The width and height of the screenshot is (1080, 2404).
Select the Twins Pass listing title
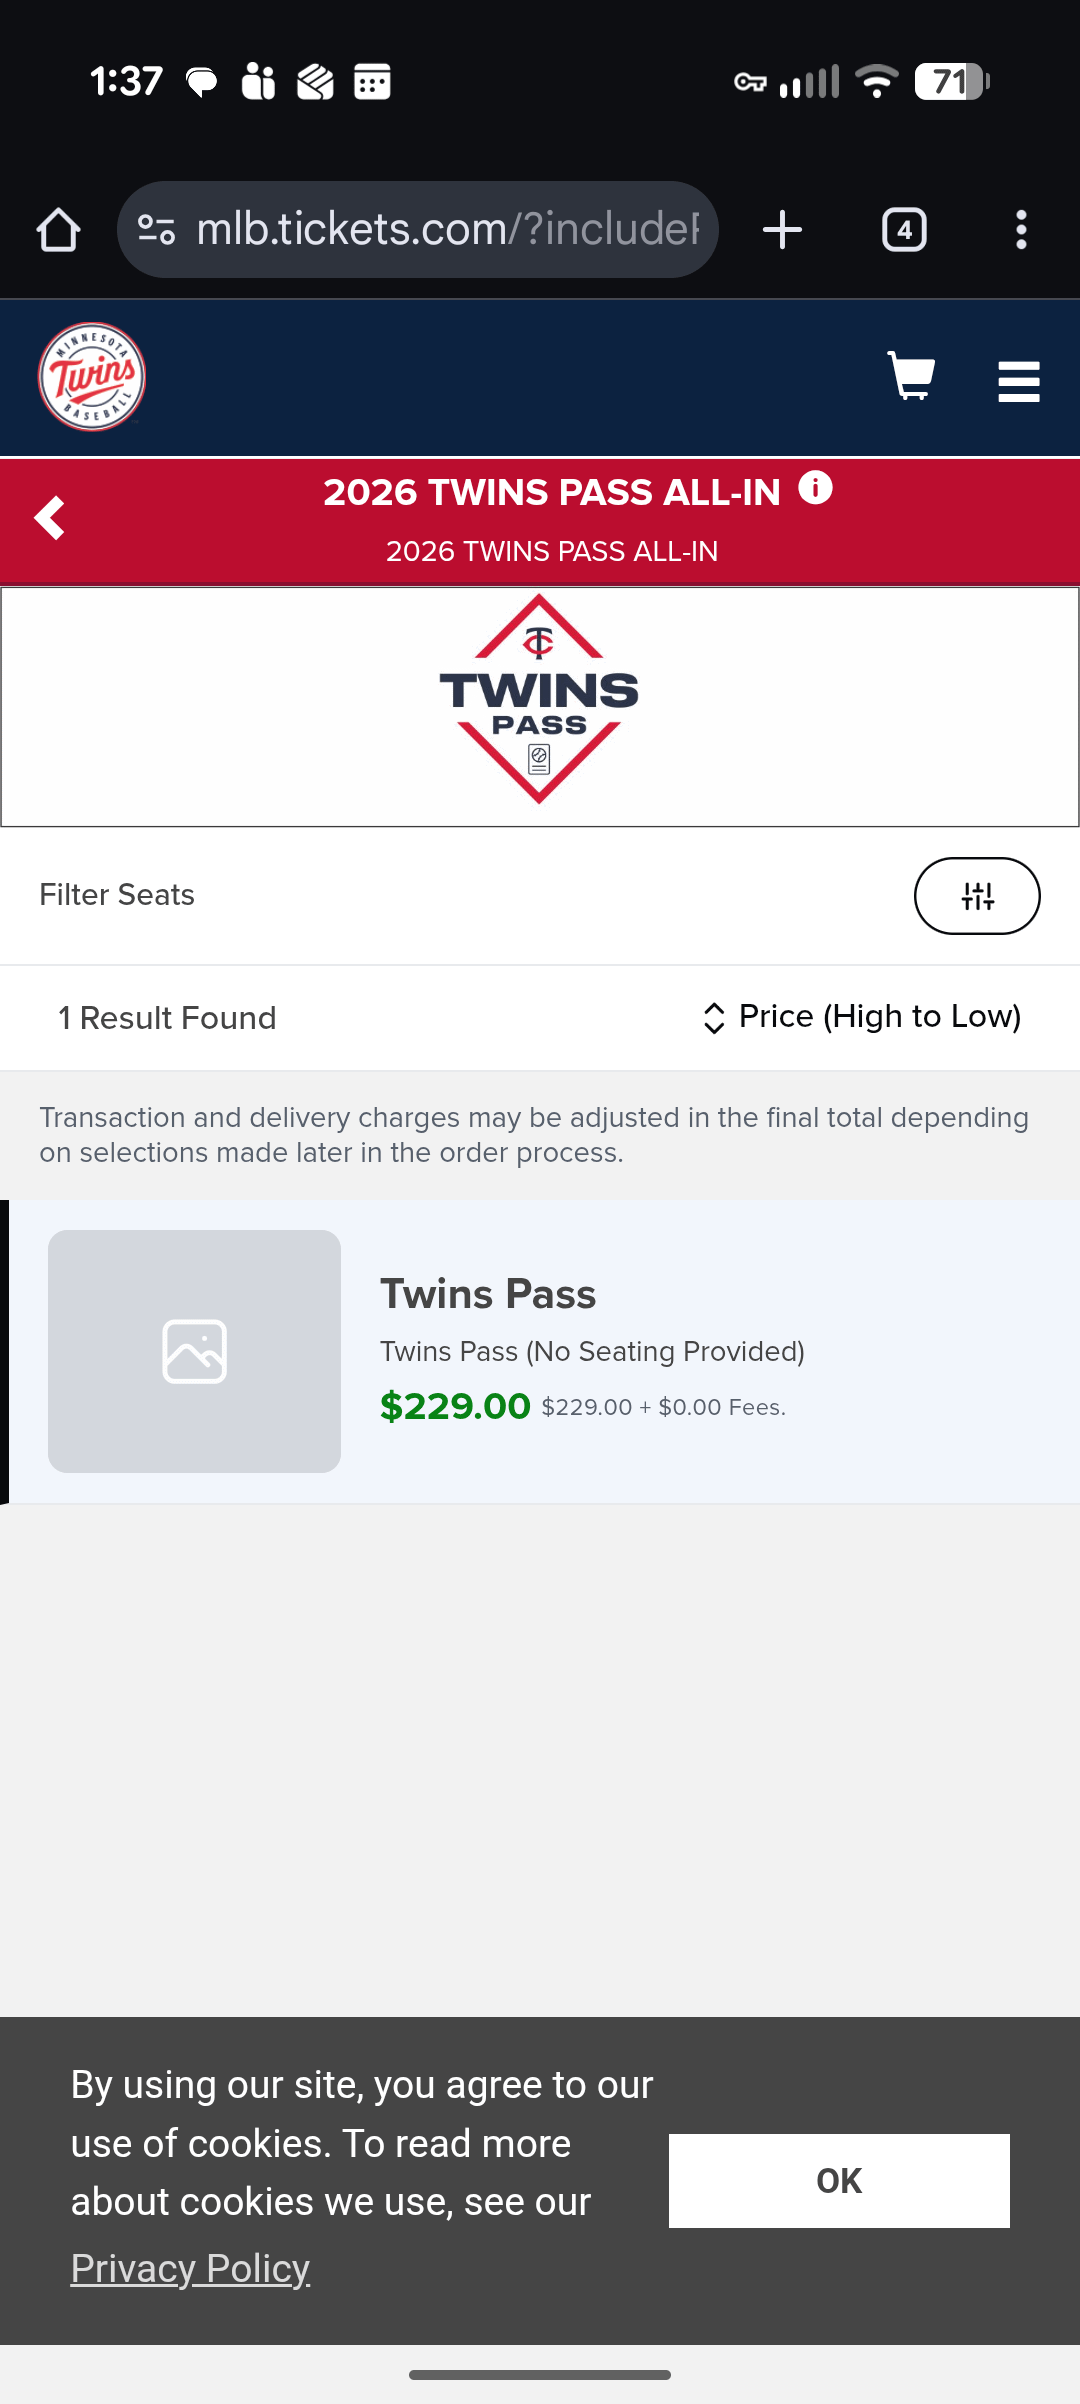pyautogui.click(x=488, y=1294)
